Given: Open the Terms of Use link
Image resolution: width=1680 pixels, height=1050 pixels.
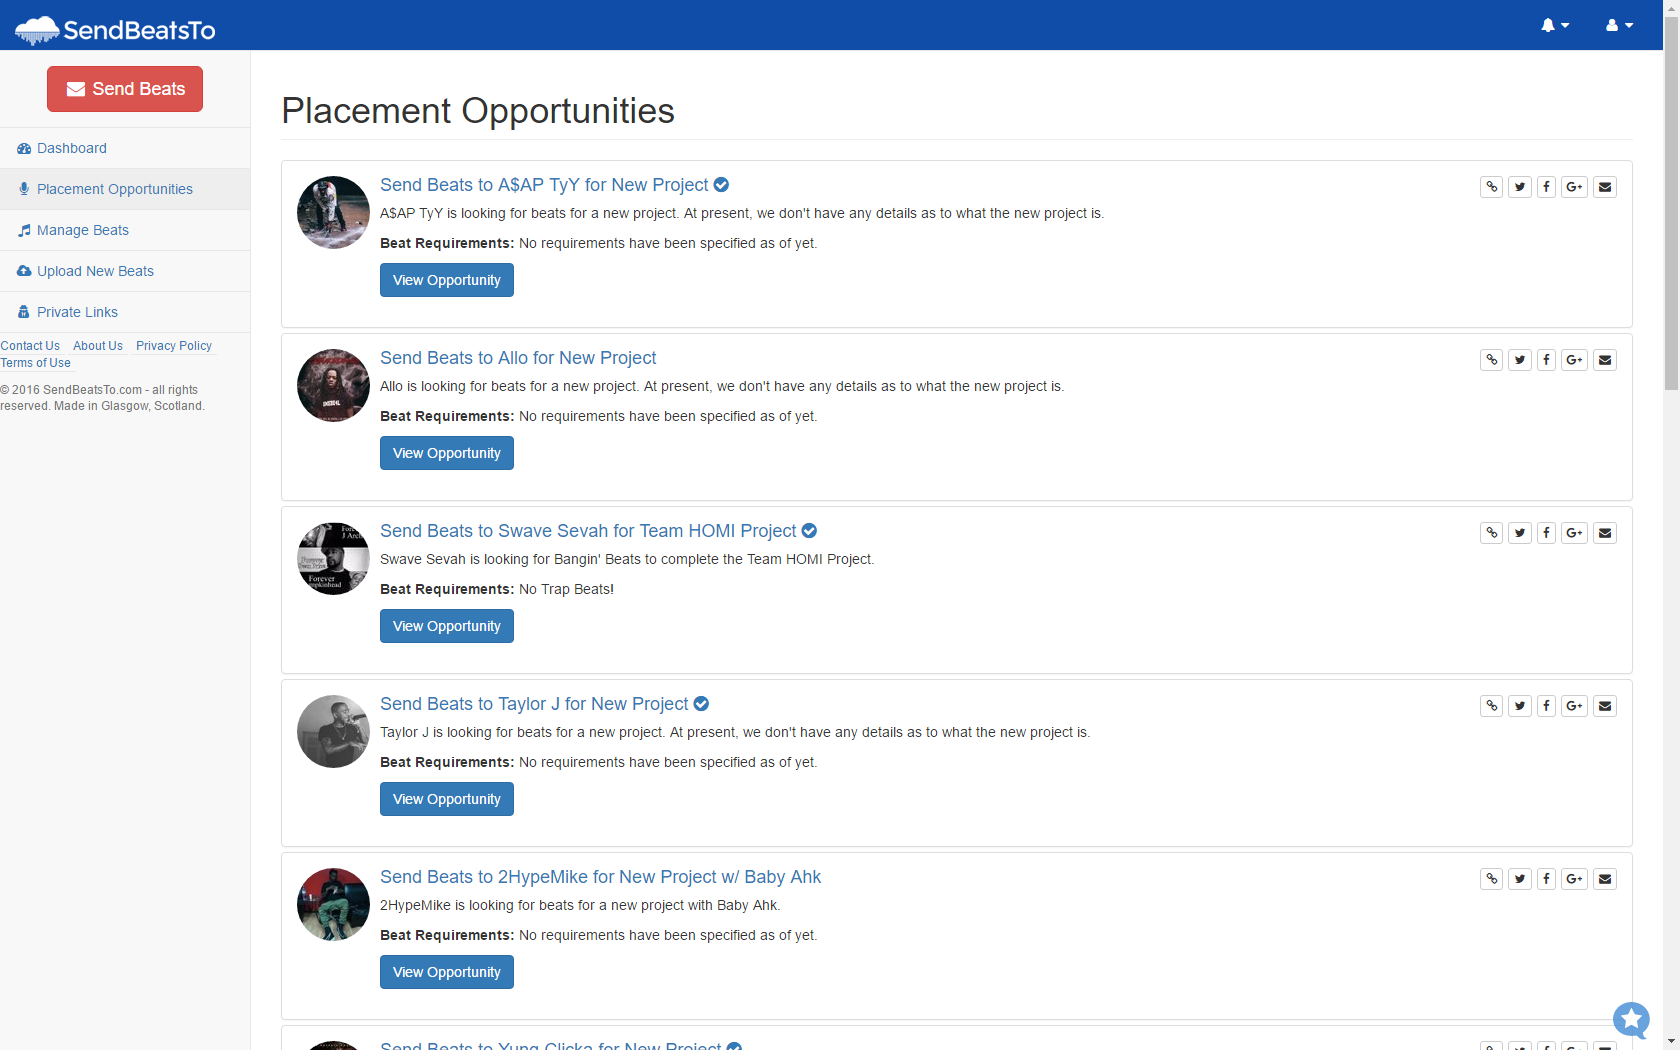Looking at the screenshot, I should [x=35, y=363].
